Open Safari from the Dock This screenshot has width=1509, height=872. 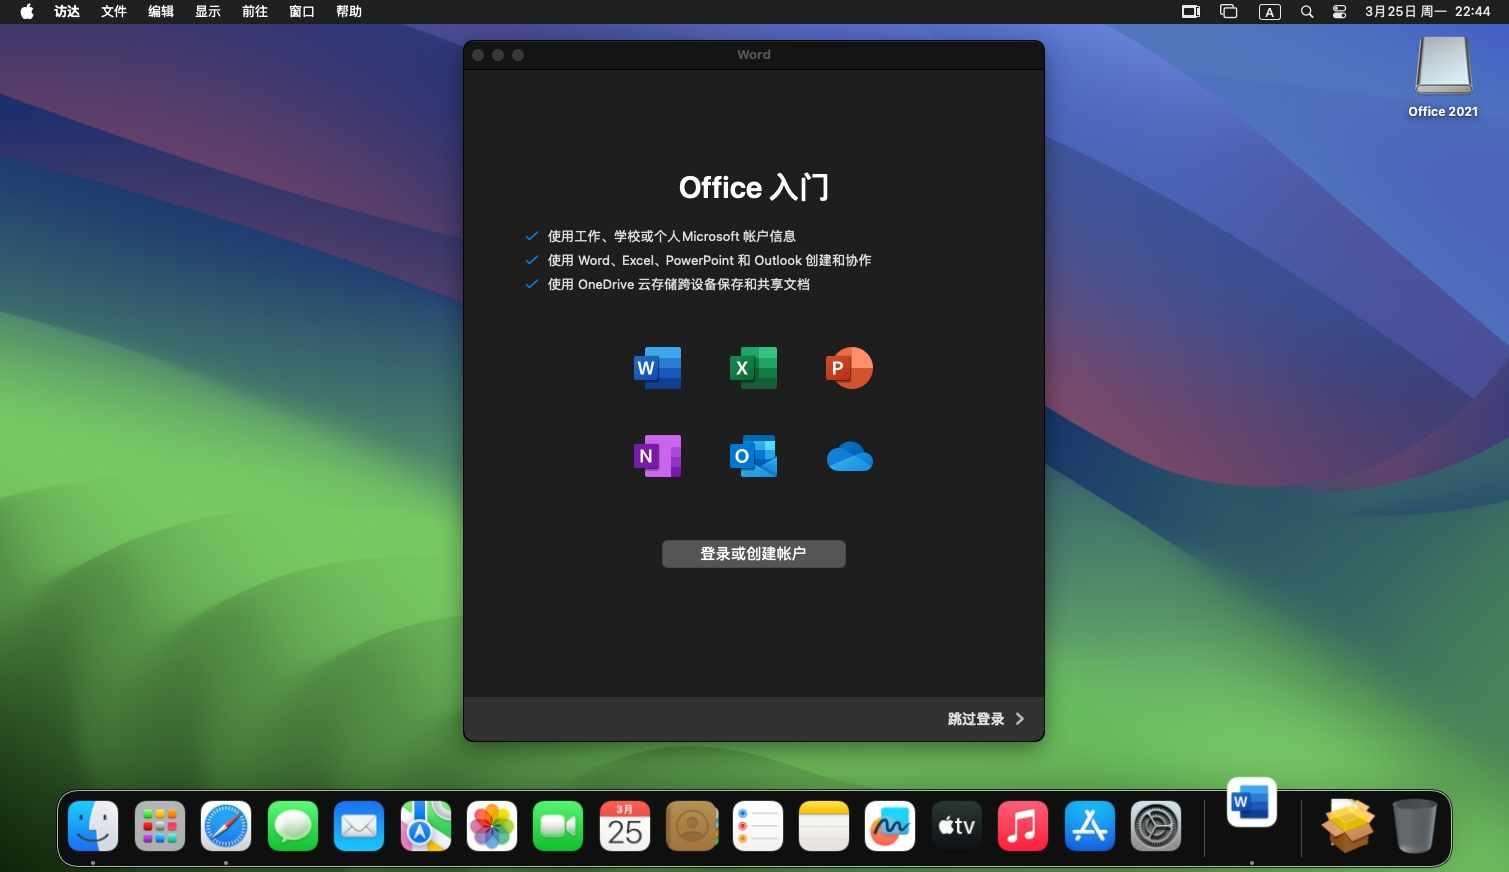[x=226, y=827]
